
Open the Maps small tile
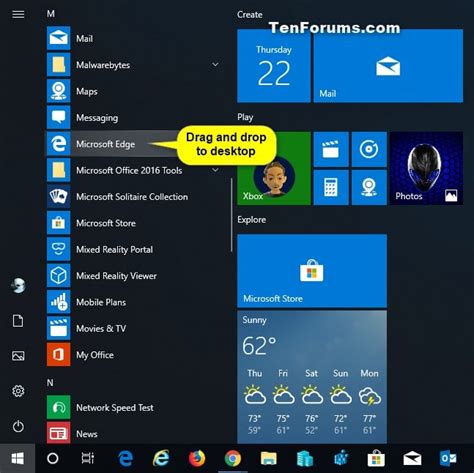(x=369, y=187)
